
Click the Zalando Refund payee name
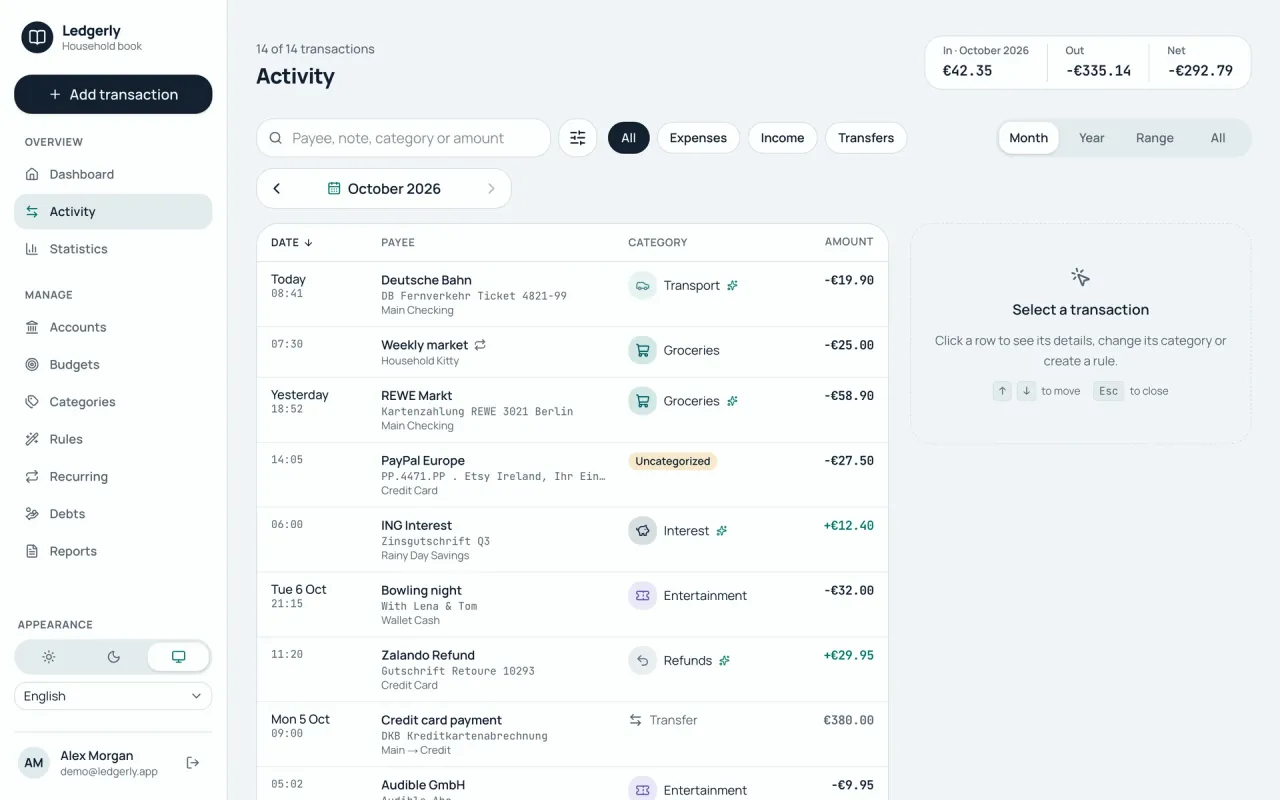(x=428, y=655)
